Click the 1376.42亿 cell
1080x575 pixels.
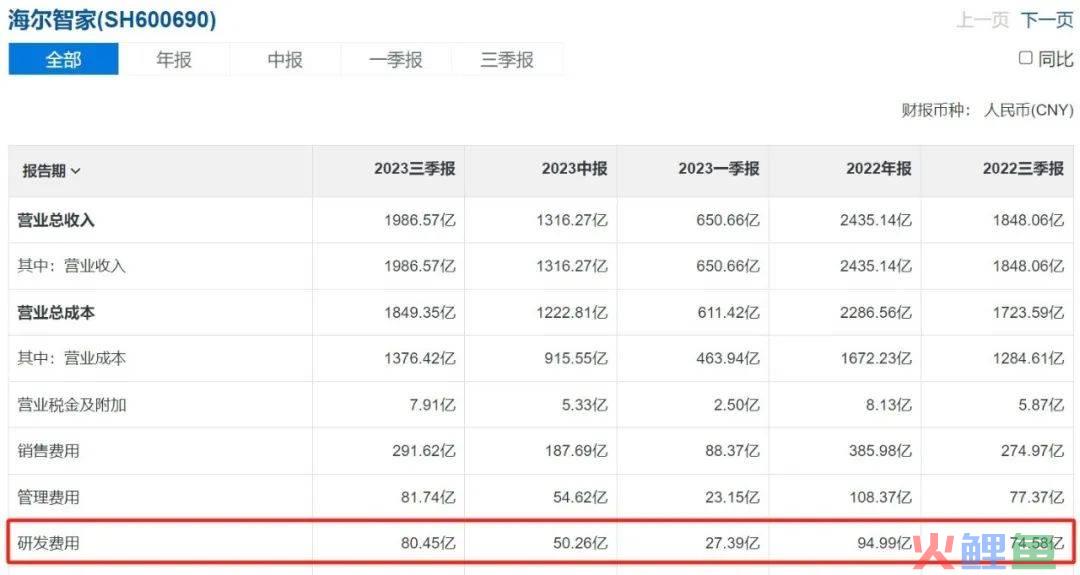coord(419,358)
